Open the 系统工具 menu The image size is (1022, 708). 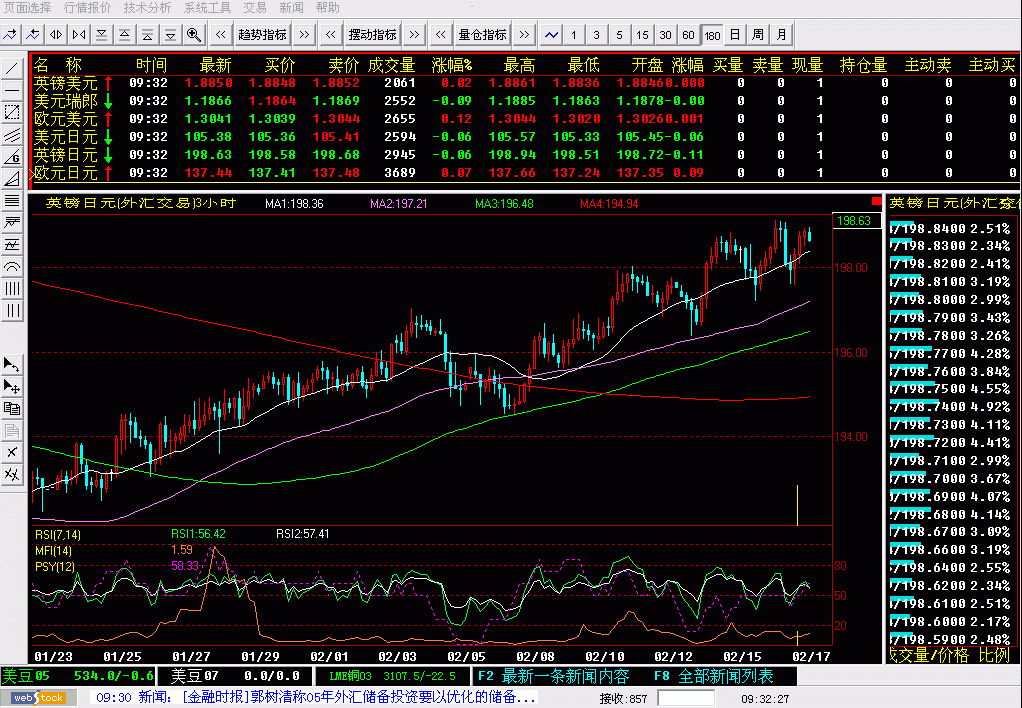(x=207, y=8)
